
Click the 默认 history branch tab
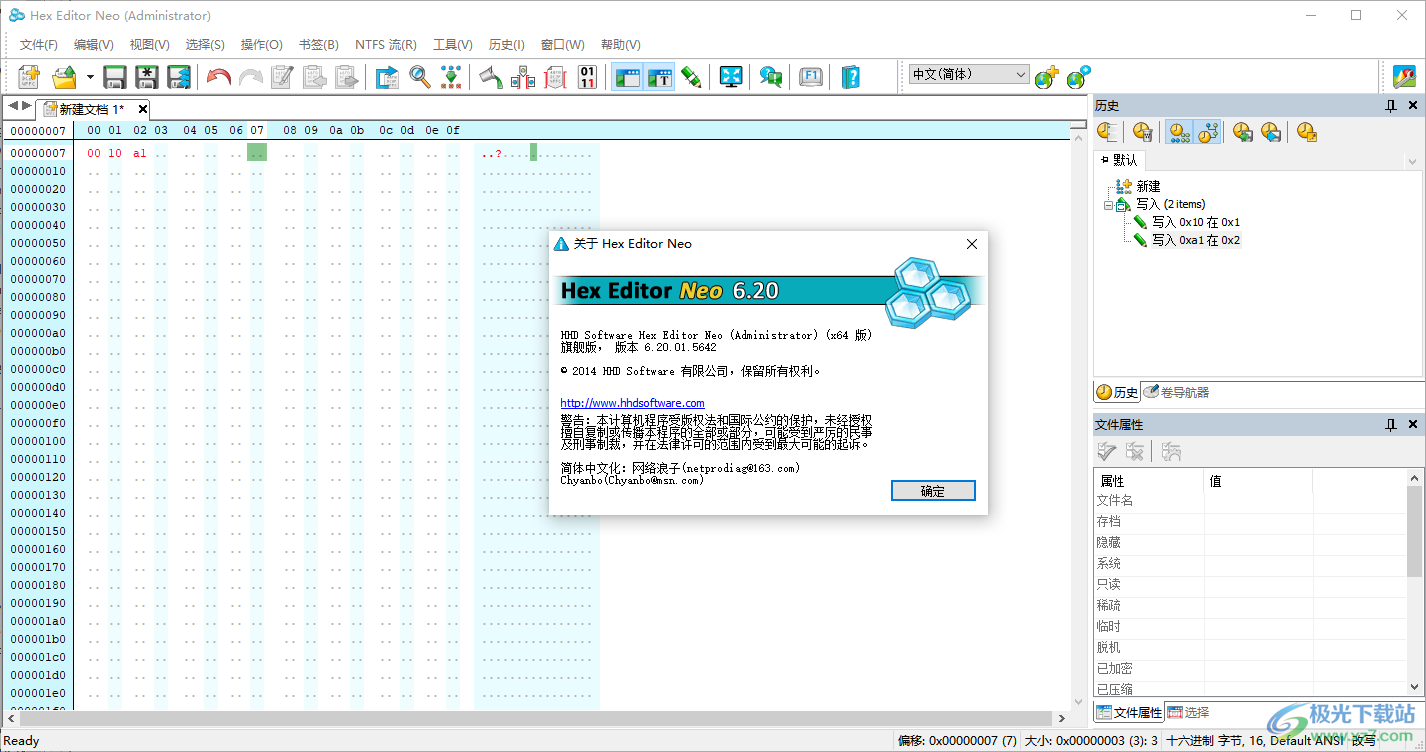1119,160
